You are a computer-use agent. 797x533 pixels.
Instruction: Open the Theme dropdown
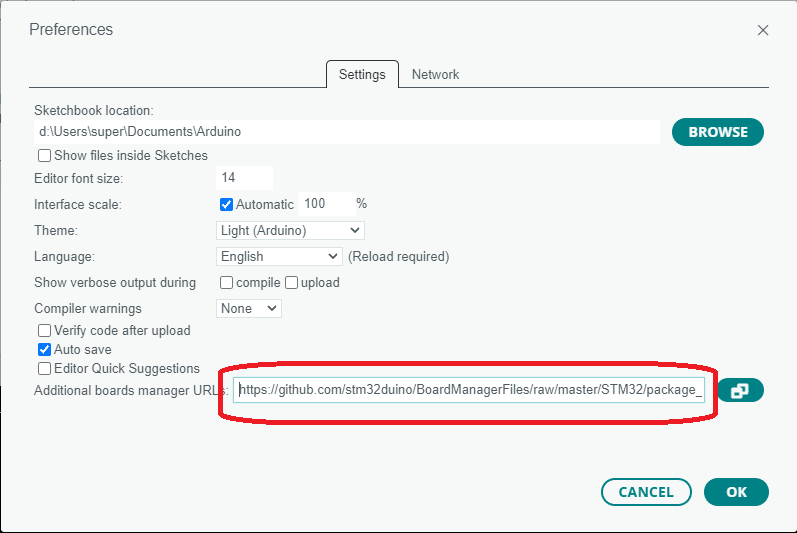click(x=290, y=231)
